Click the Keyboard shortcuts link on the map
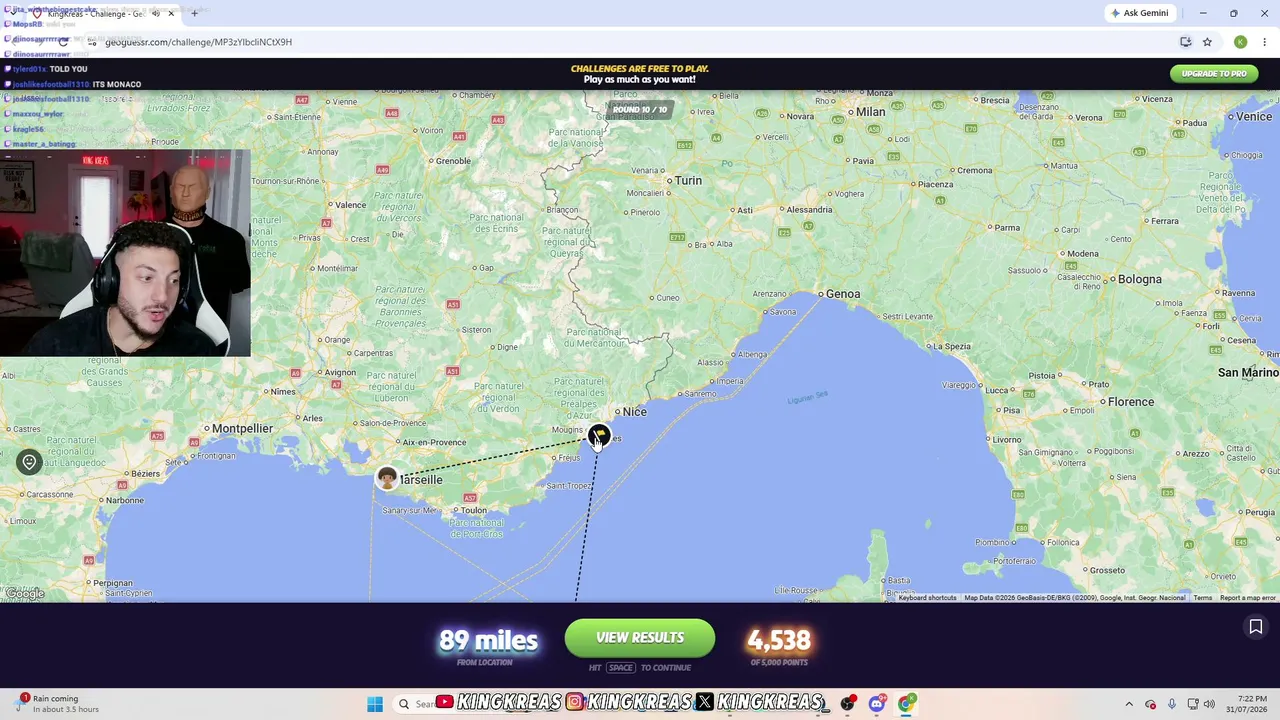 [927, 598]
